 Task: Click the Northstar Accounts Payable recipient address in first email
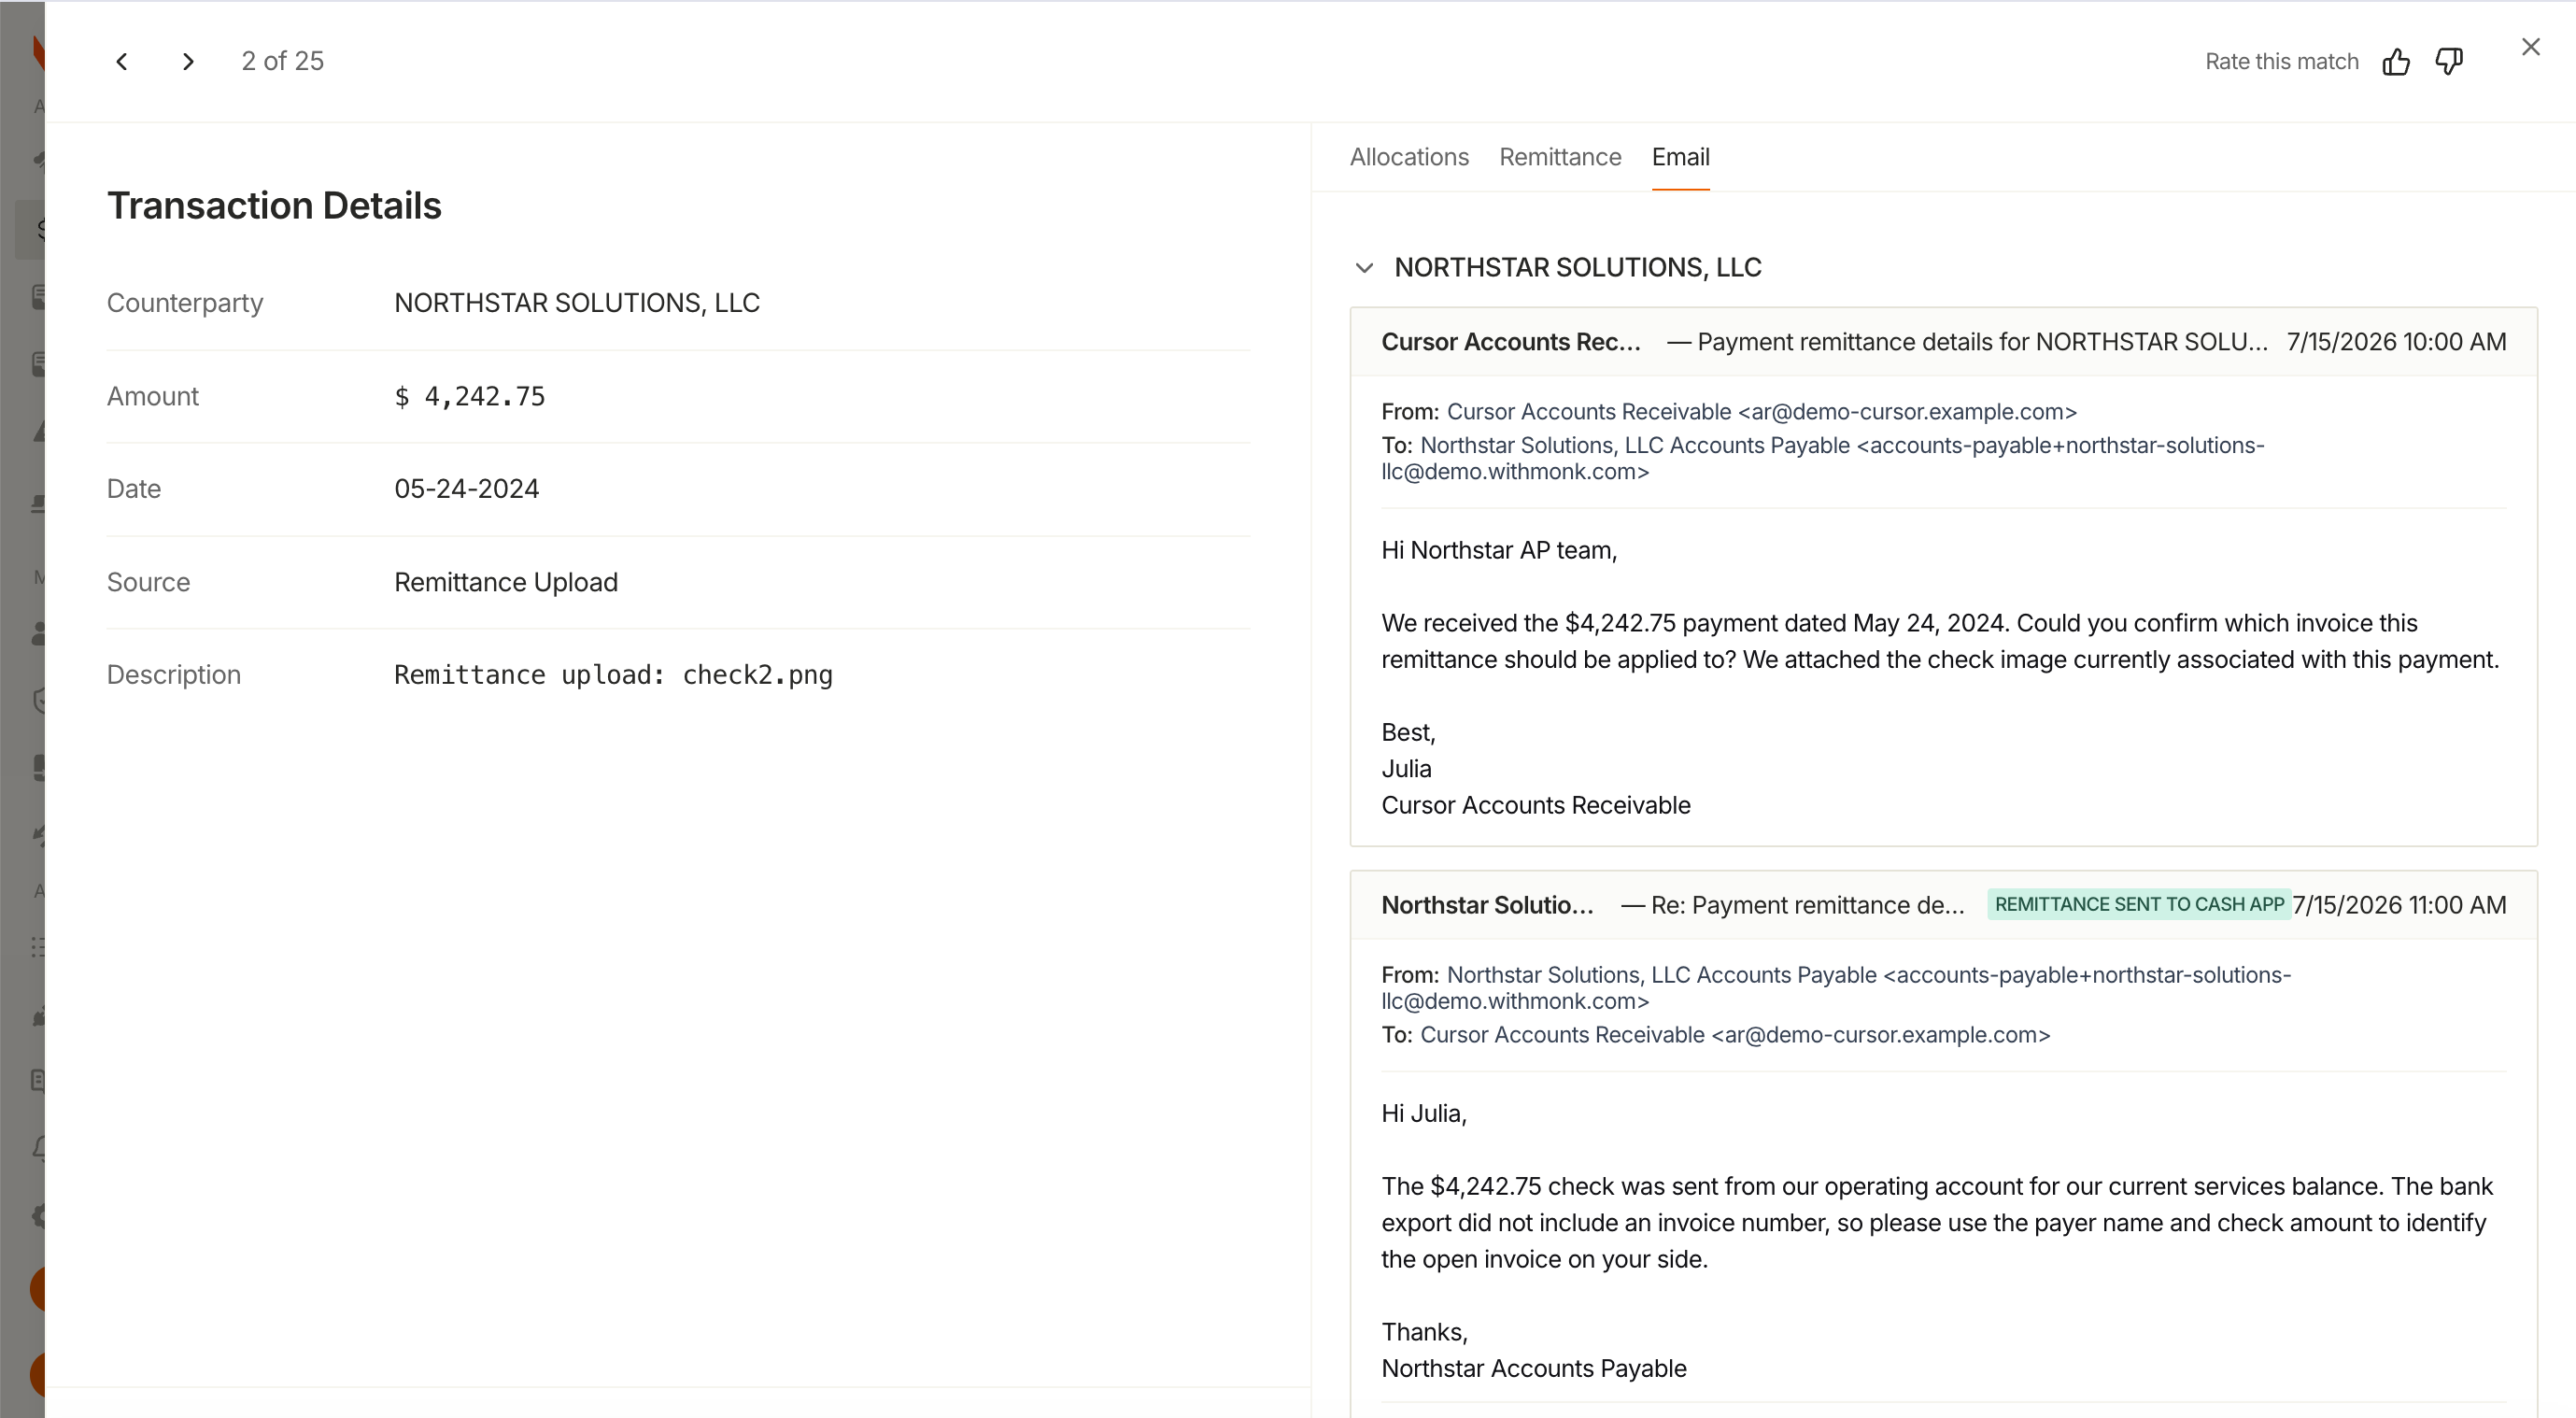[1822, 458]
